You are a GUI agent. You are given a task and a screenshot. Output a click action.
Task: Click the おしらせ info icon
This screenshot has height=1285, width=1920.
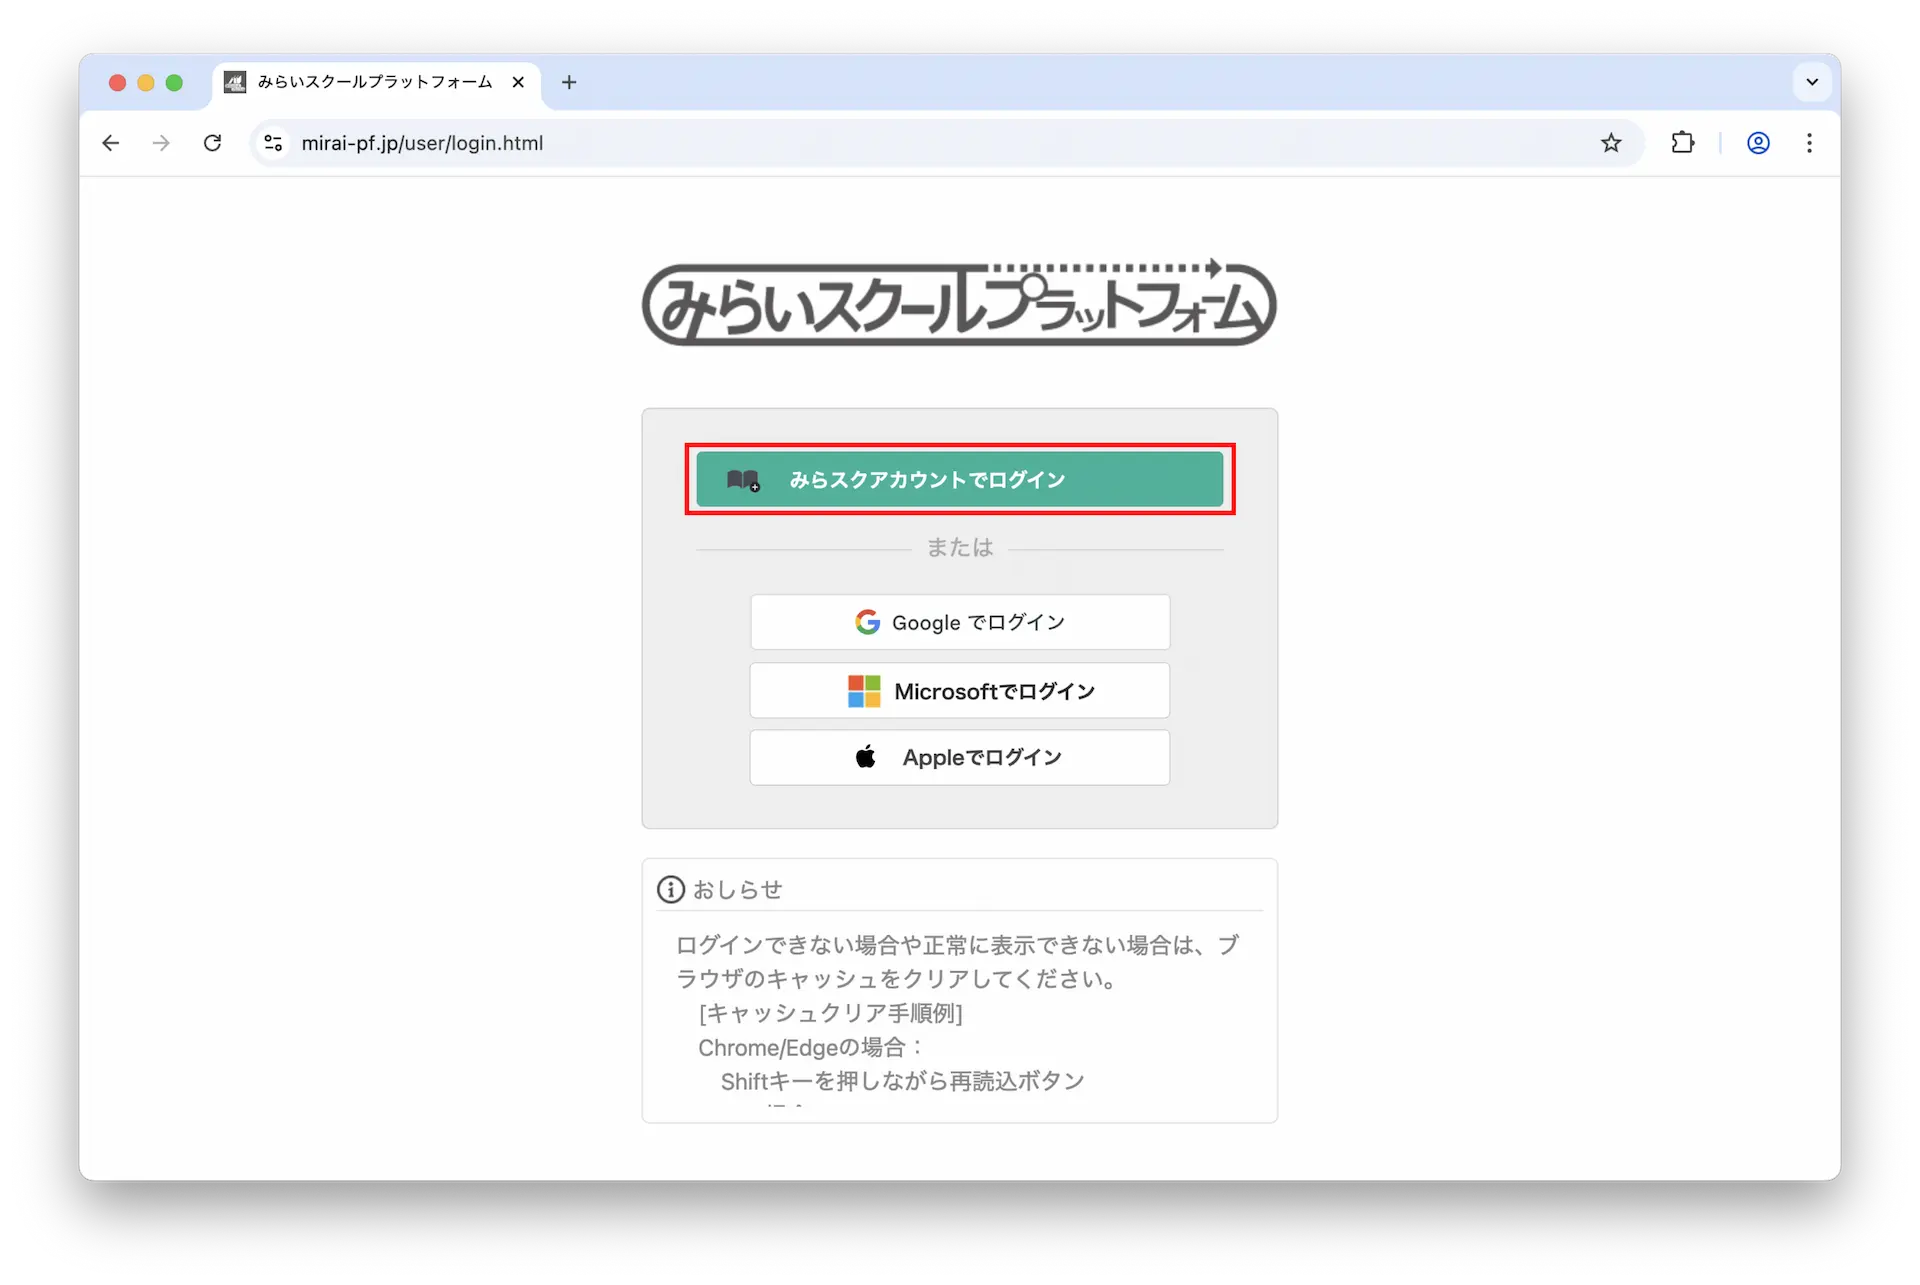[x=670, y=889]
